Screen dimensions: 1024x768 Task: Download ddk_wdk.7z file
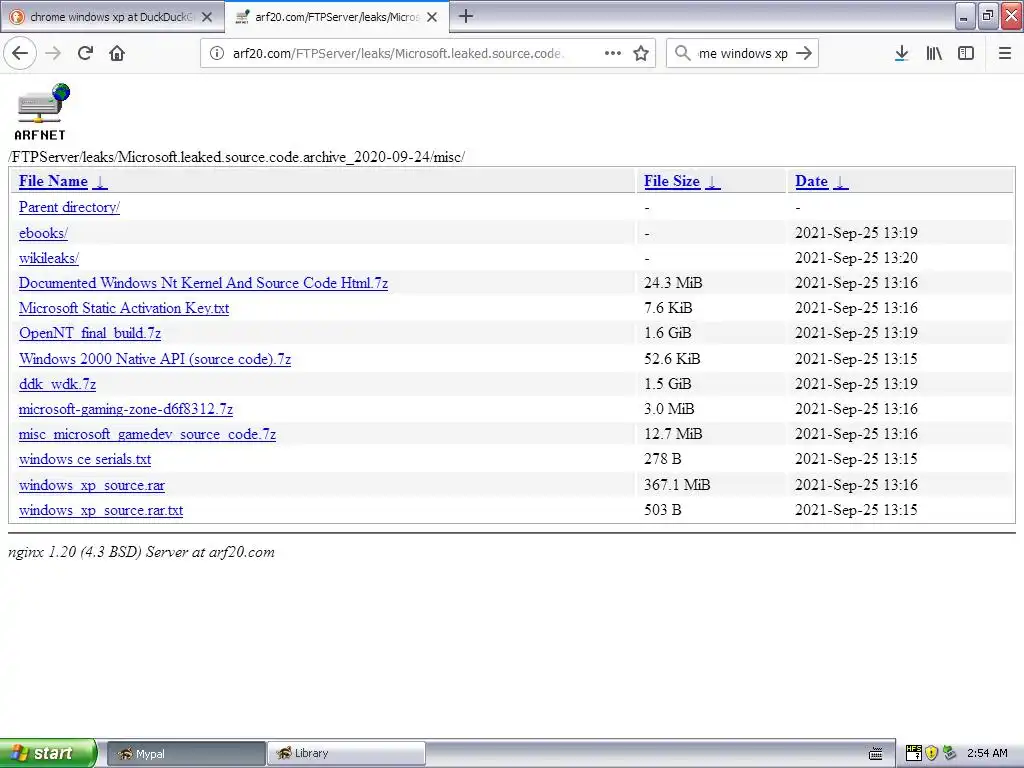[x=57, y=384]
